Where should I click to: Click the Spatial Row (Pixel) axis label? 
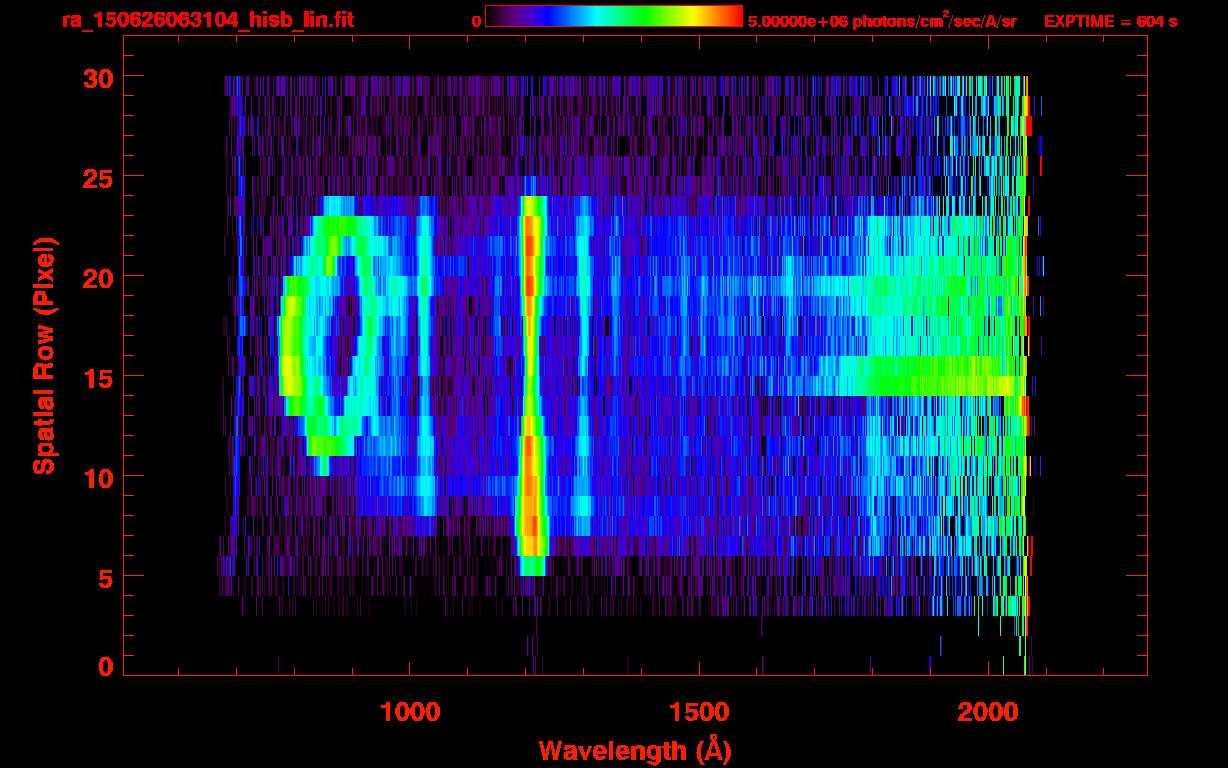(43, 355)
